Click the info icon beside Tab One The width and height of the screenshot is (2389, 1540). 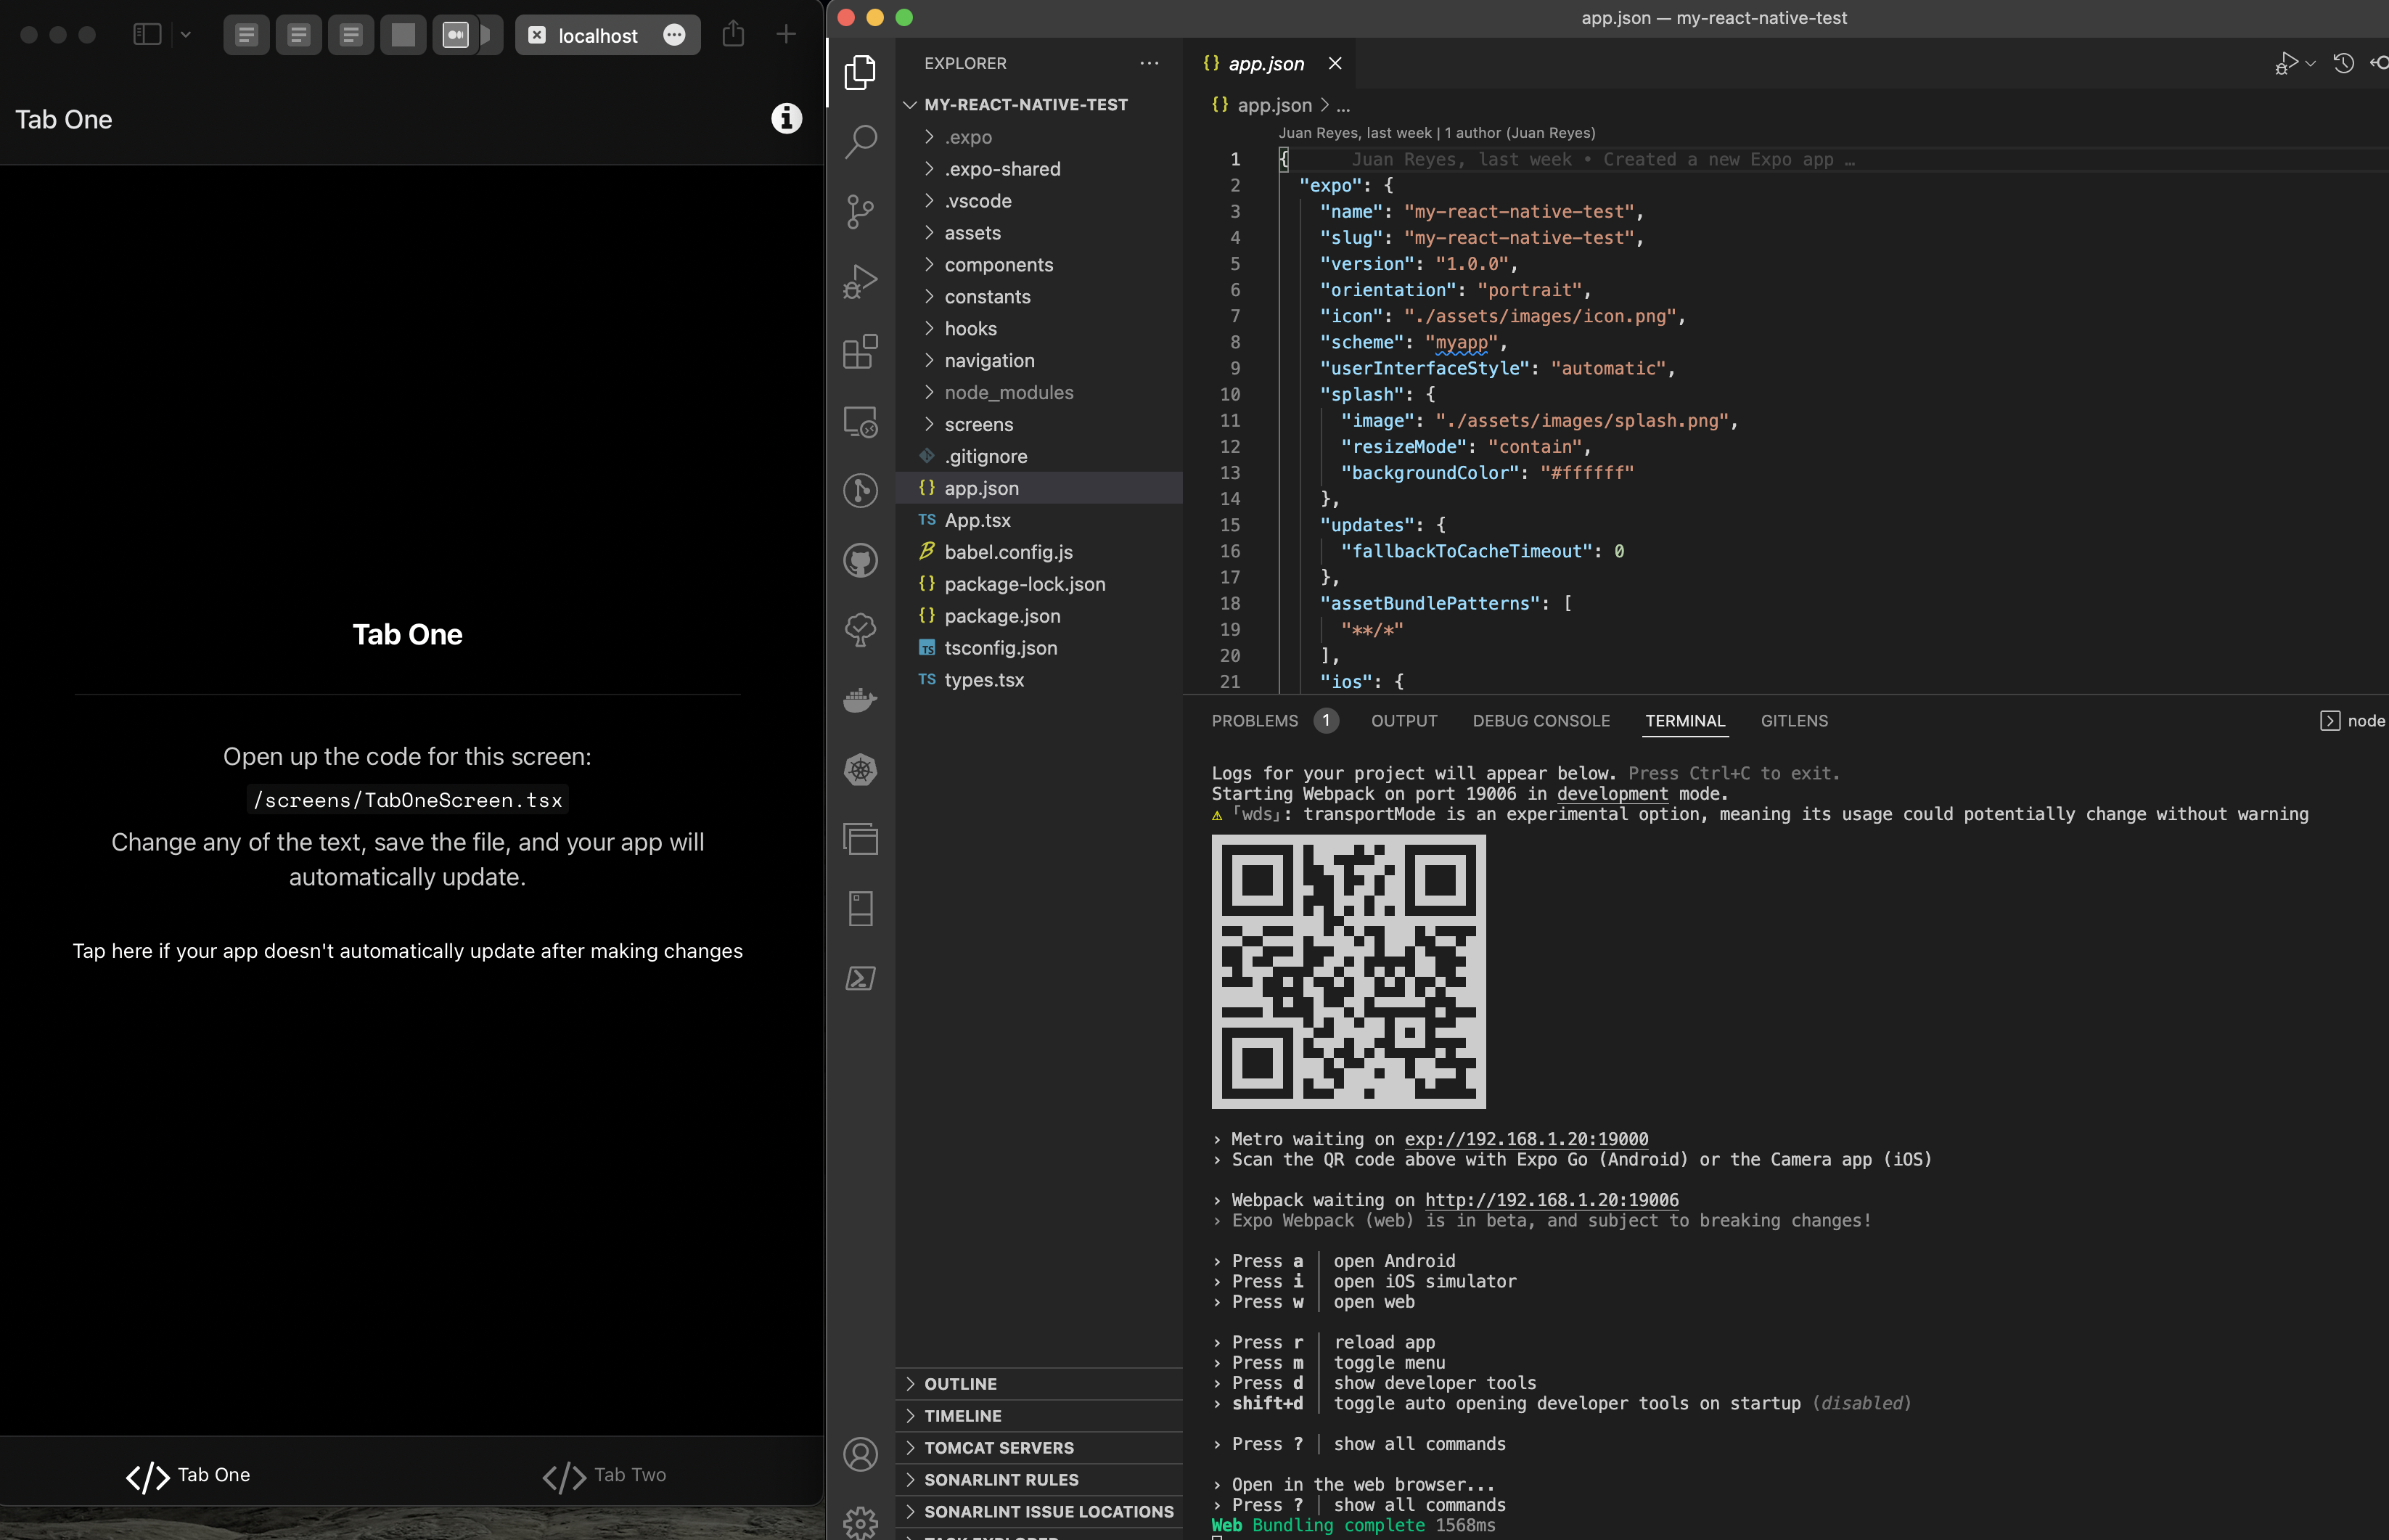[x=786, y=119]
